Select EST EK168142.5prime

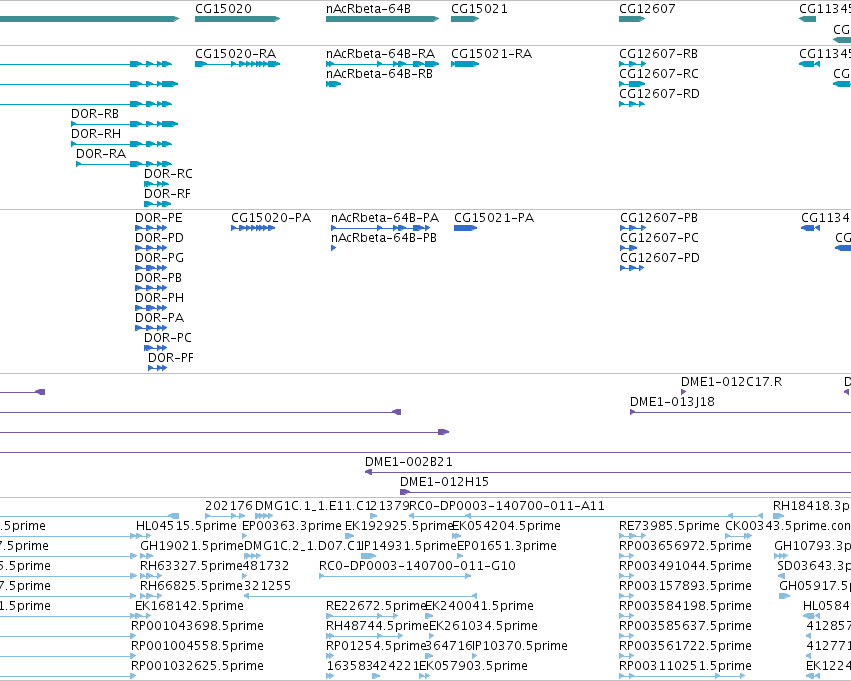click(189, 606)
